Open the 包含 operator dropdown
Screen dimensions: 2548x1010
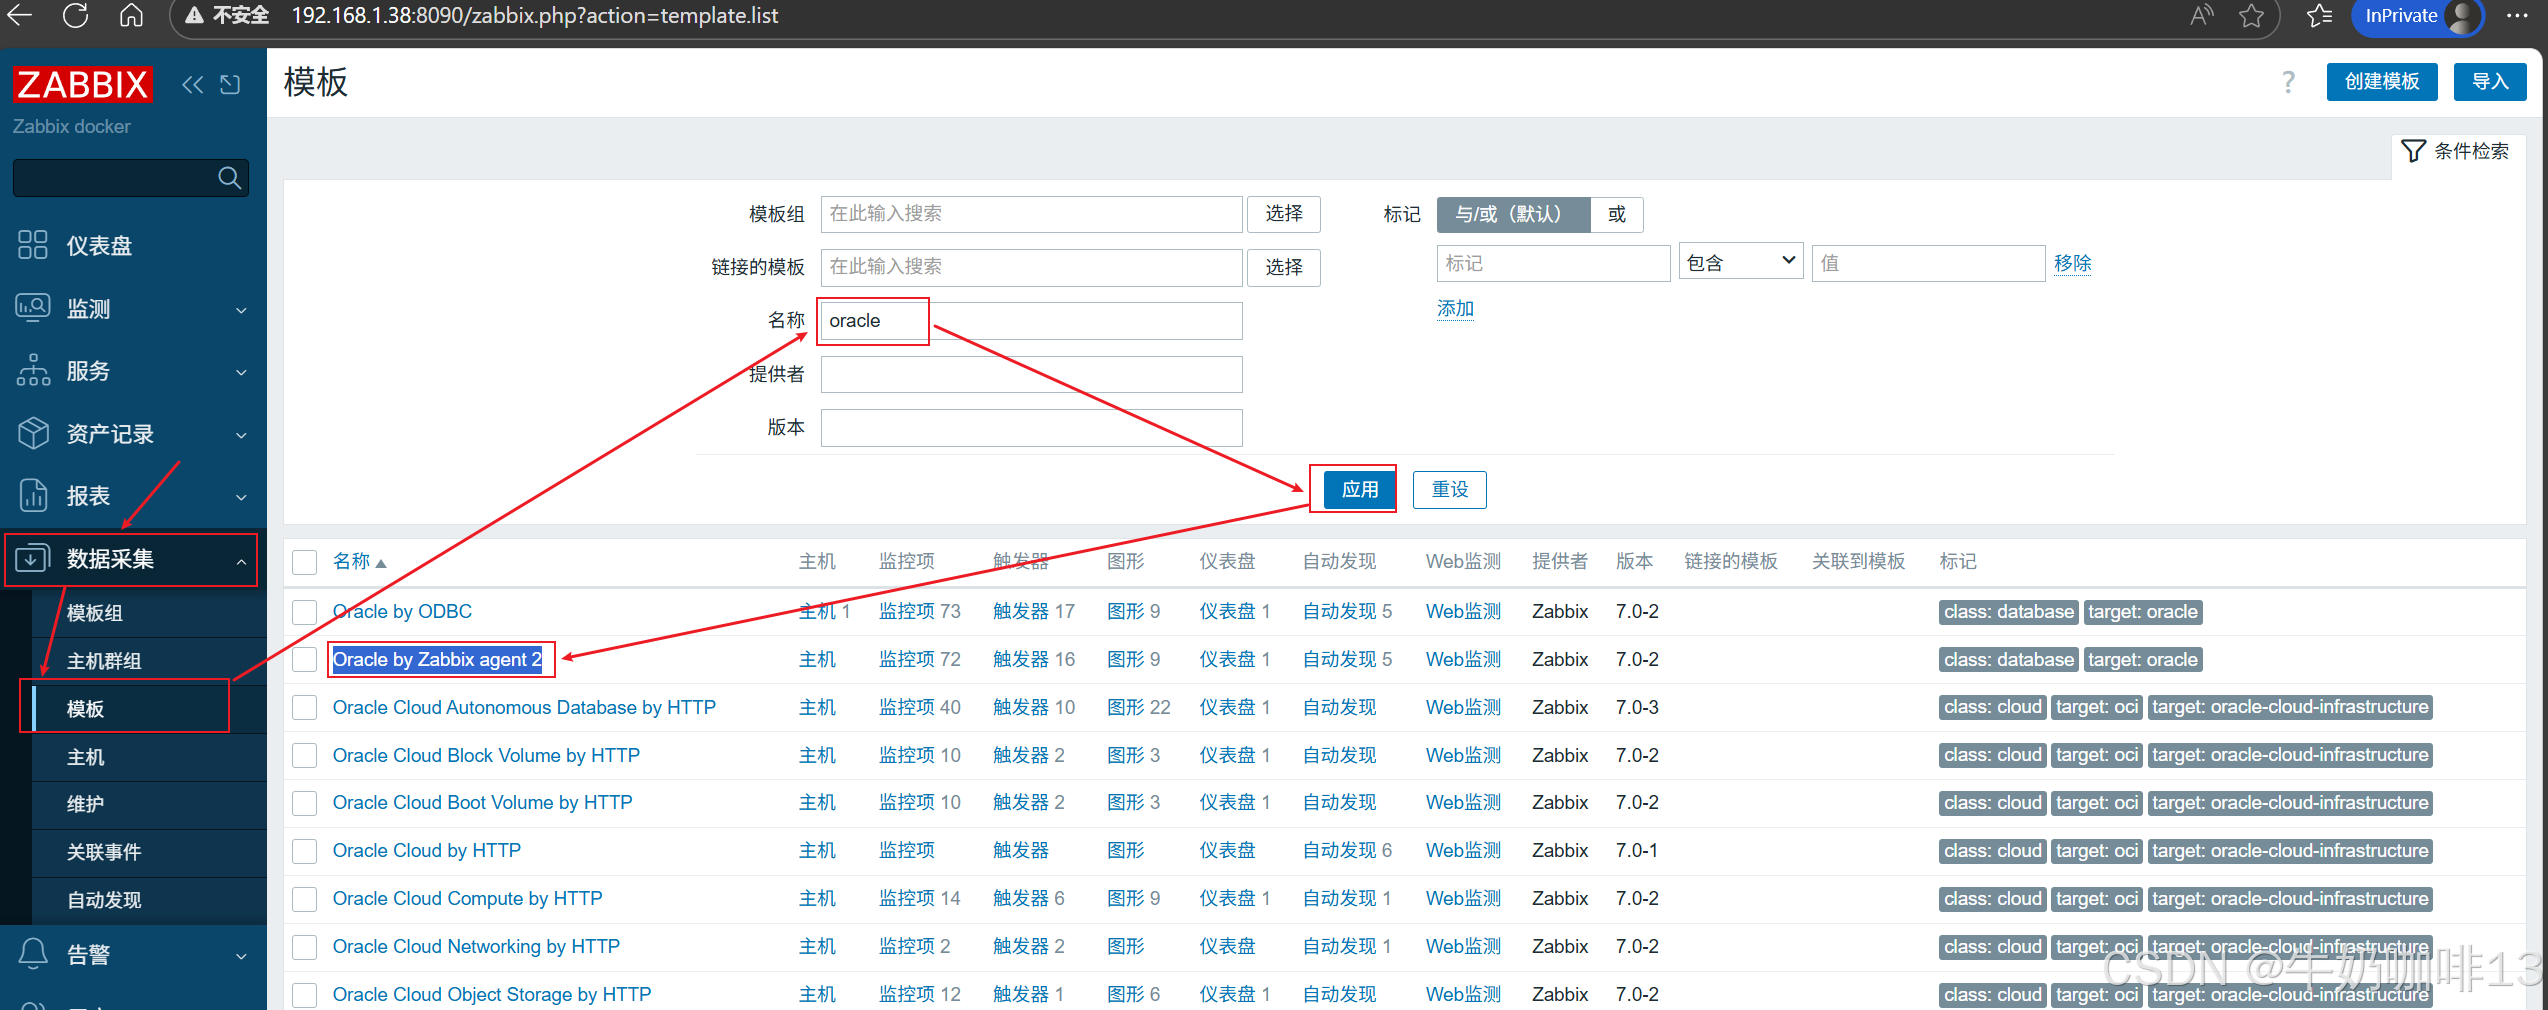click(1741, 263)
